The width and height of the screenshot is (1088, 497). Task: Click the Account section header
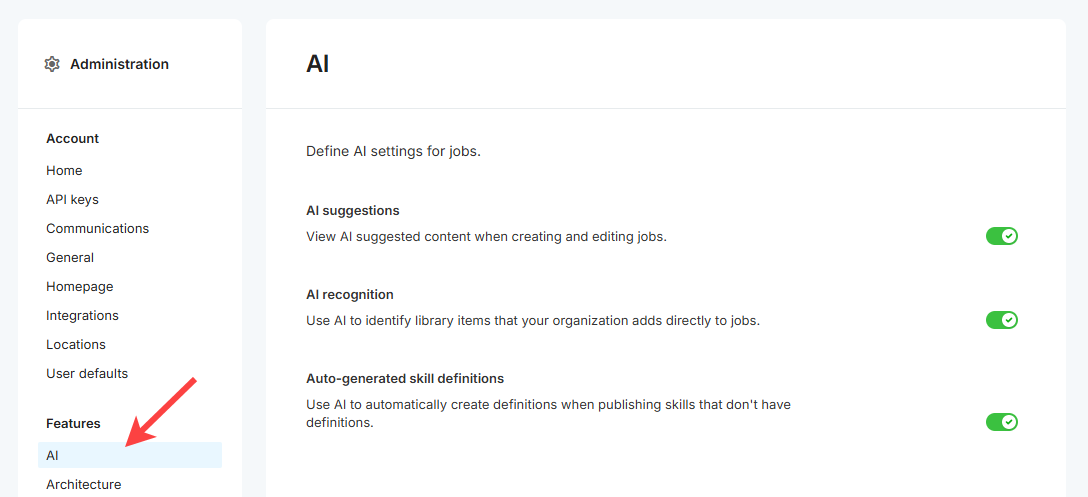coord(72,139)
